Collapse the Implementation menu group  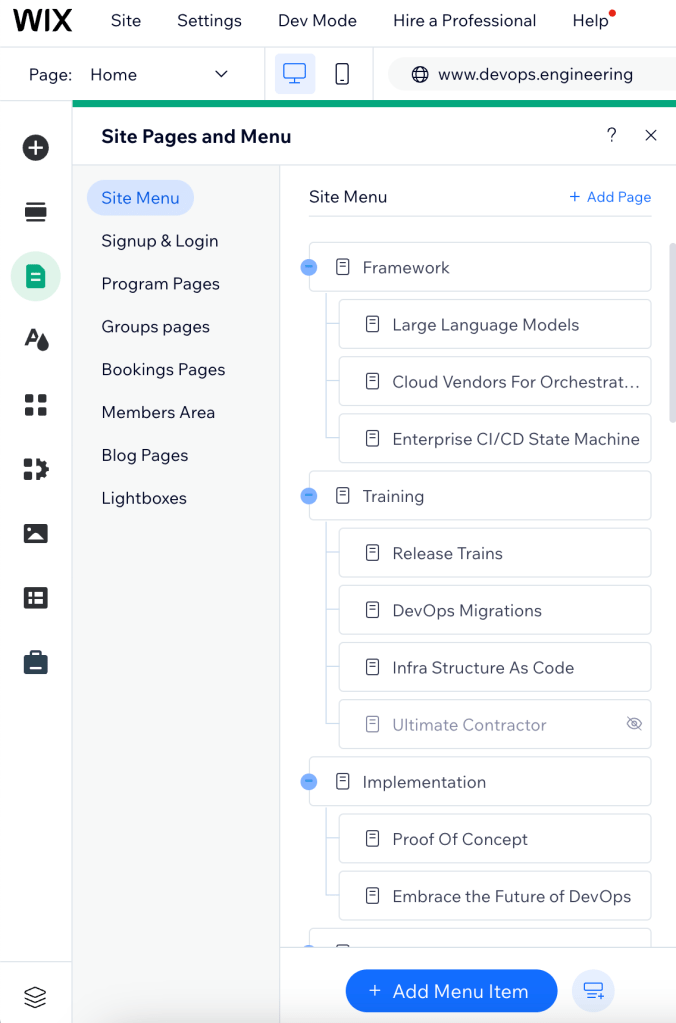(309, 782)
